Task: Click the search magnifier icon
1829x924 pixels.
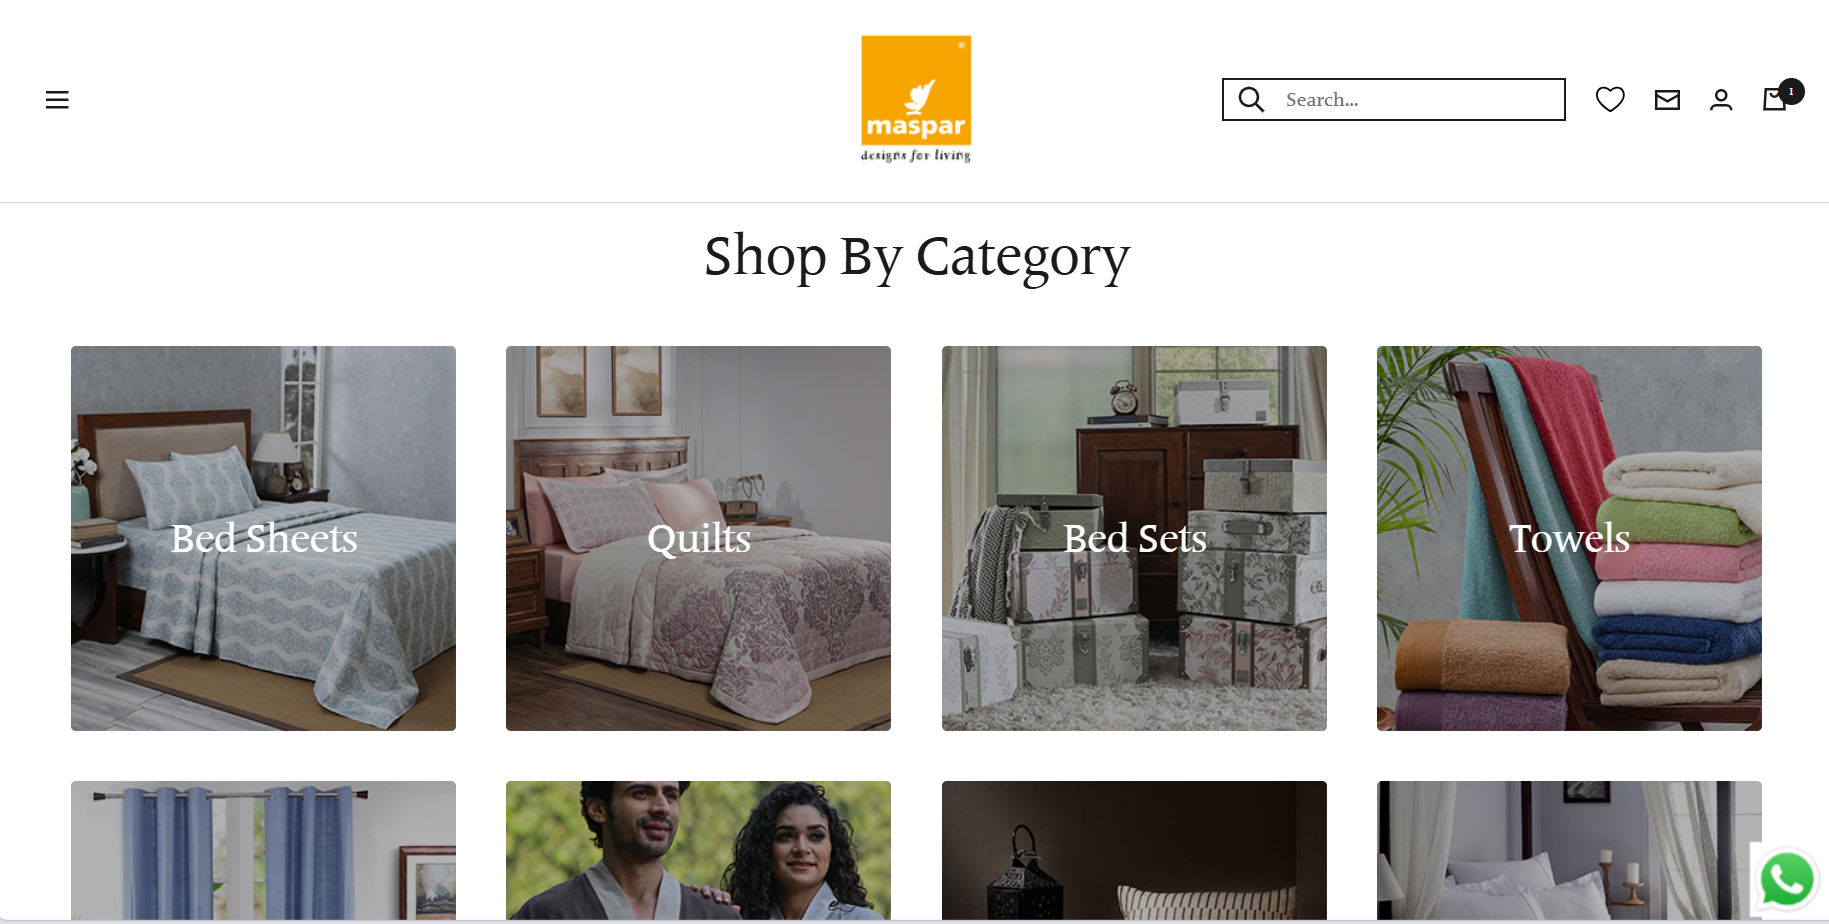Action: point(1251,99)
